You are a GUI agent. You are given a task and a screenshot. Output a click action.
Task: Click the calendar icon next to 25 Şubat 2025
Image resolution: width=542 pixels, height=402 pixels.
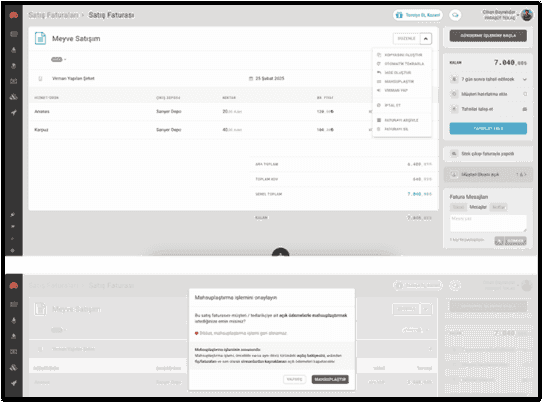coord(251,78)
